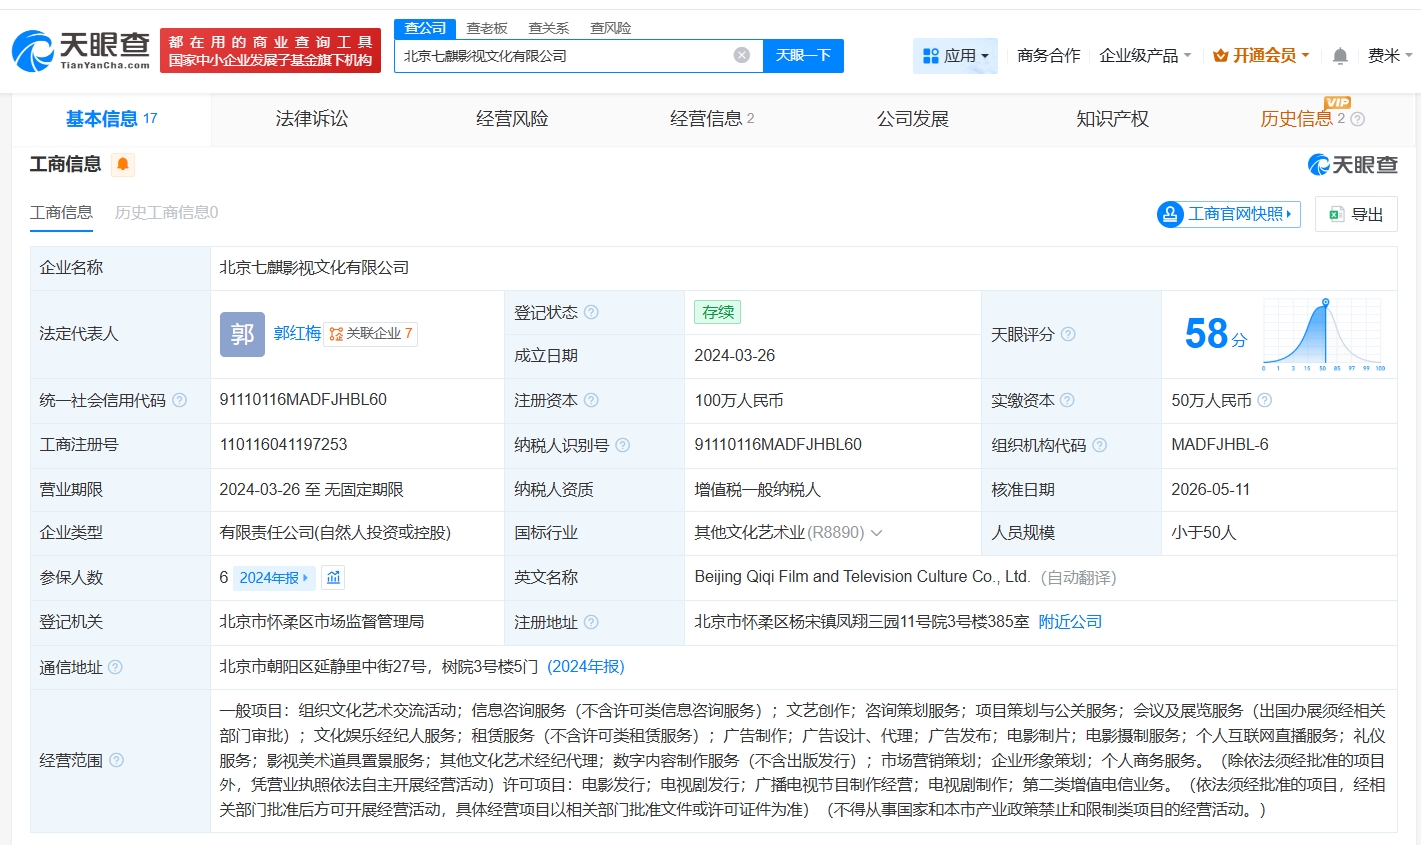Click the help icon next to 注册地址

tap(591, 622)
